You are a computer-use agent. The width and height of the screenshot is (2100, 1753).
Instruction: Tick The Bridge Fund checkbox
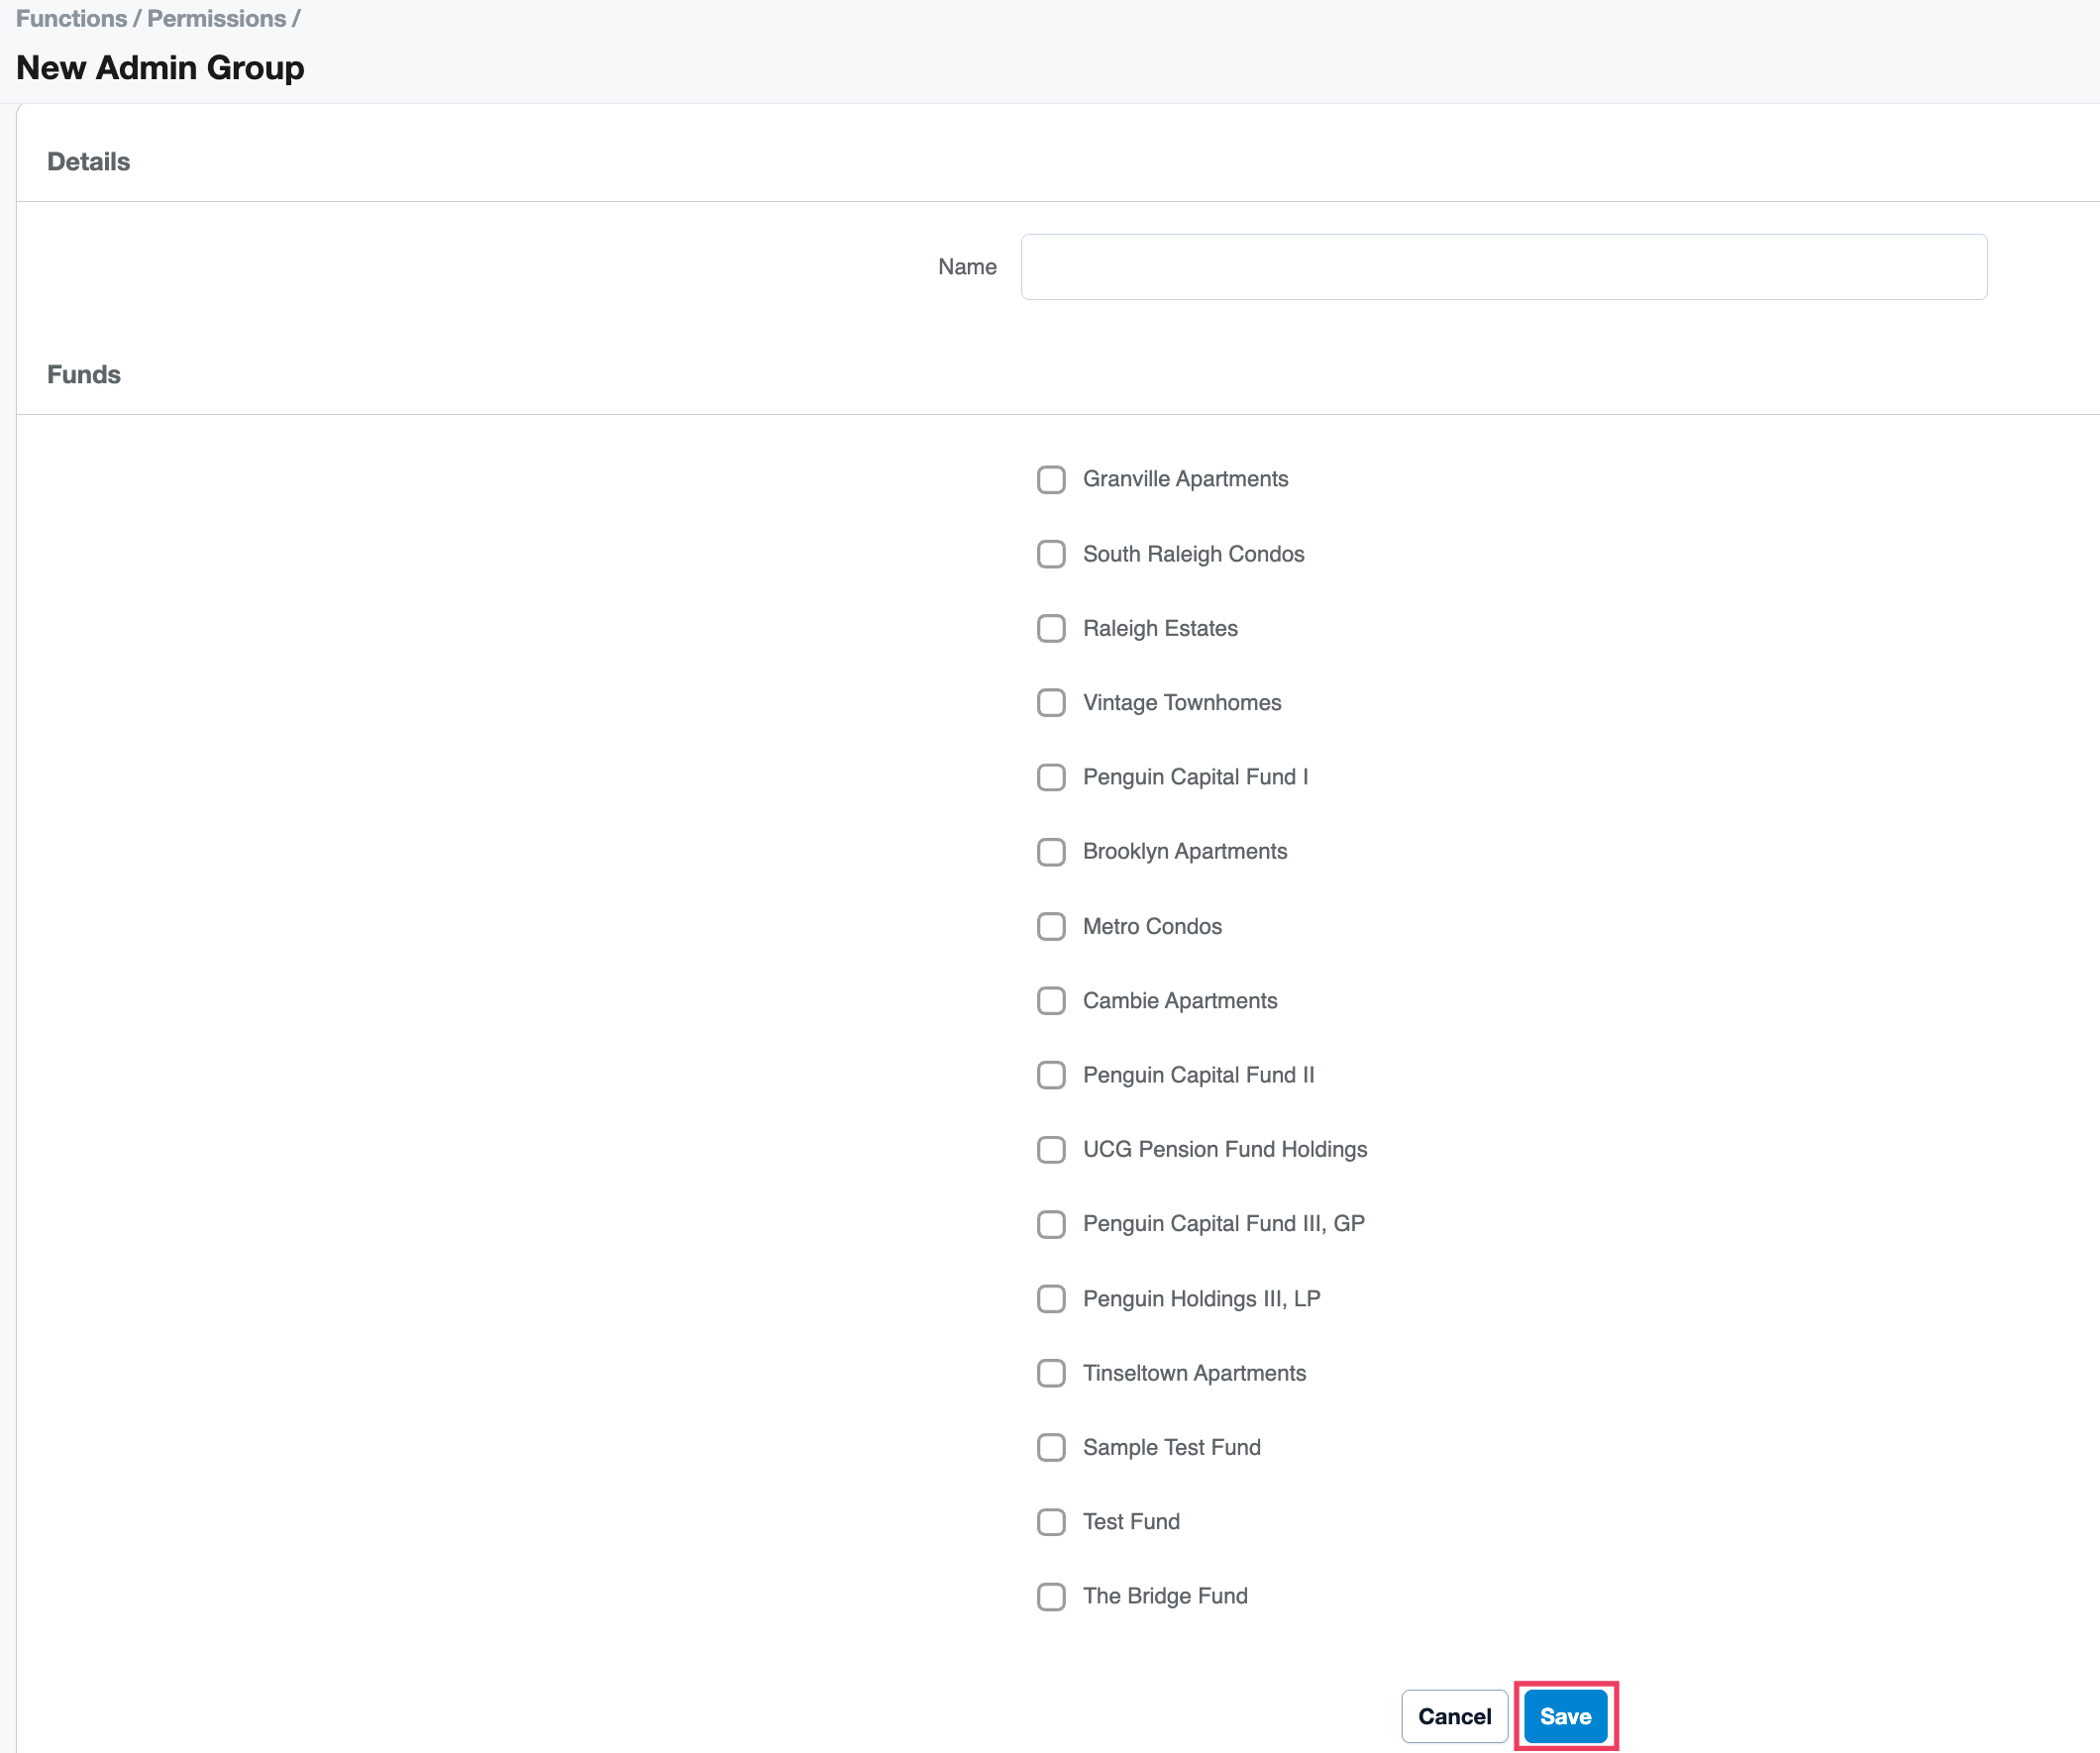(1050, 1597)
